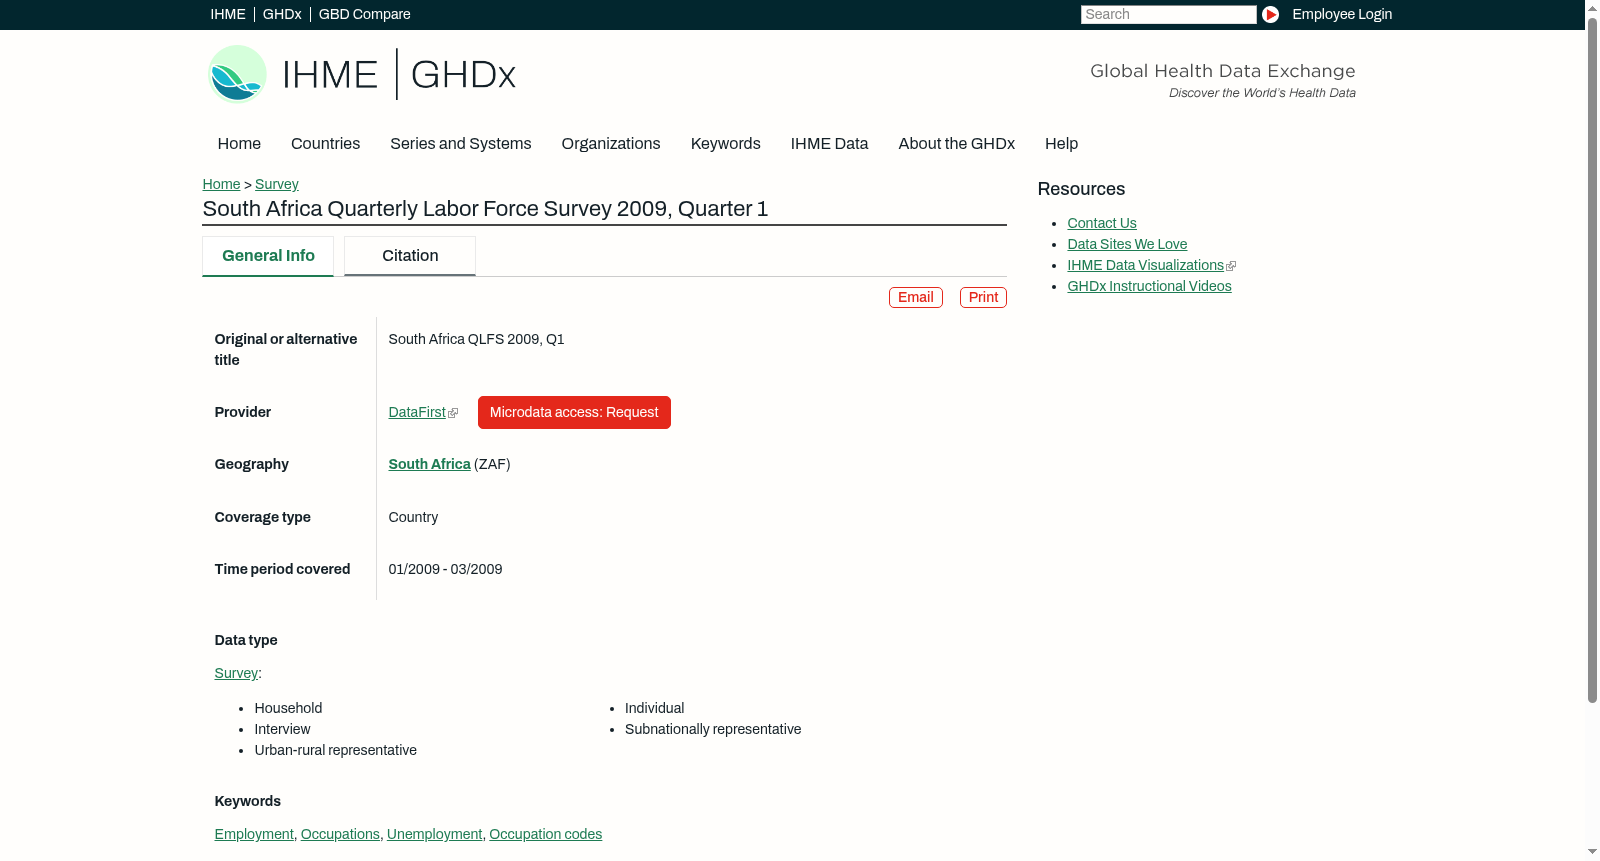This screenshot has height=861, width=1600.
Task: Open Employee Login
Action: tap(1342, 14)
